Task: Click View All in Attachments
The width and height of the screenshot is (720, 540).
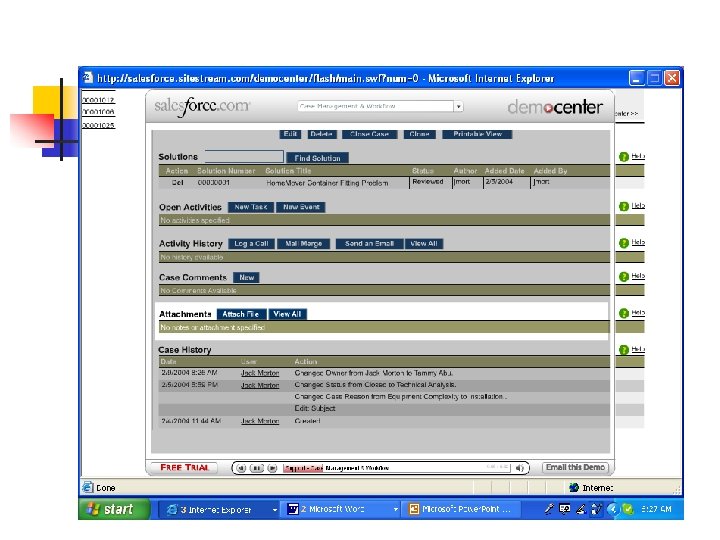Action: 287,314
